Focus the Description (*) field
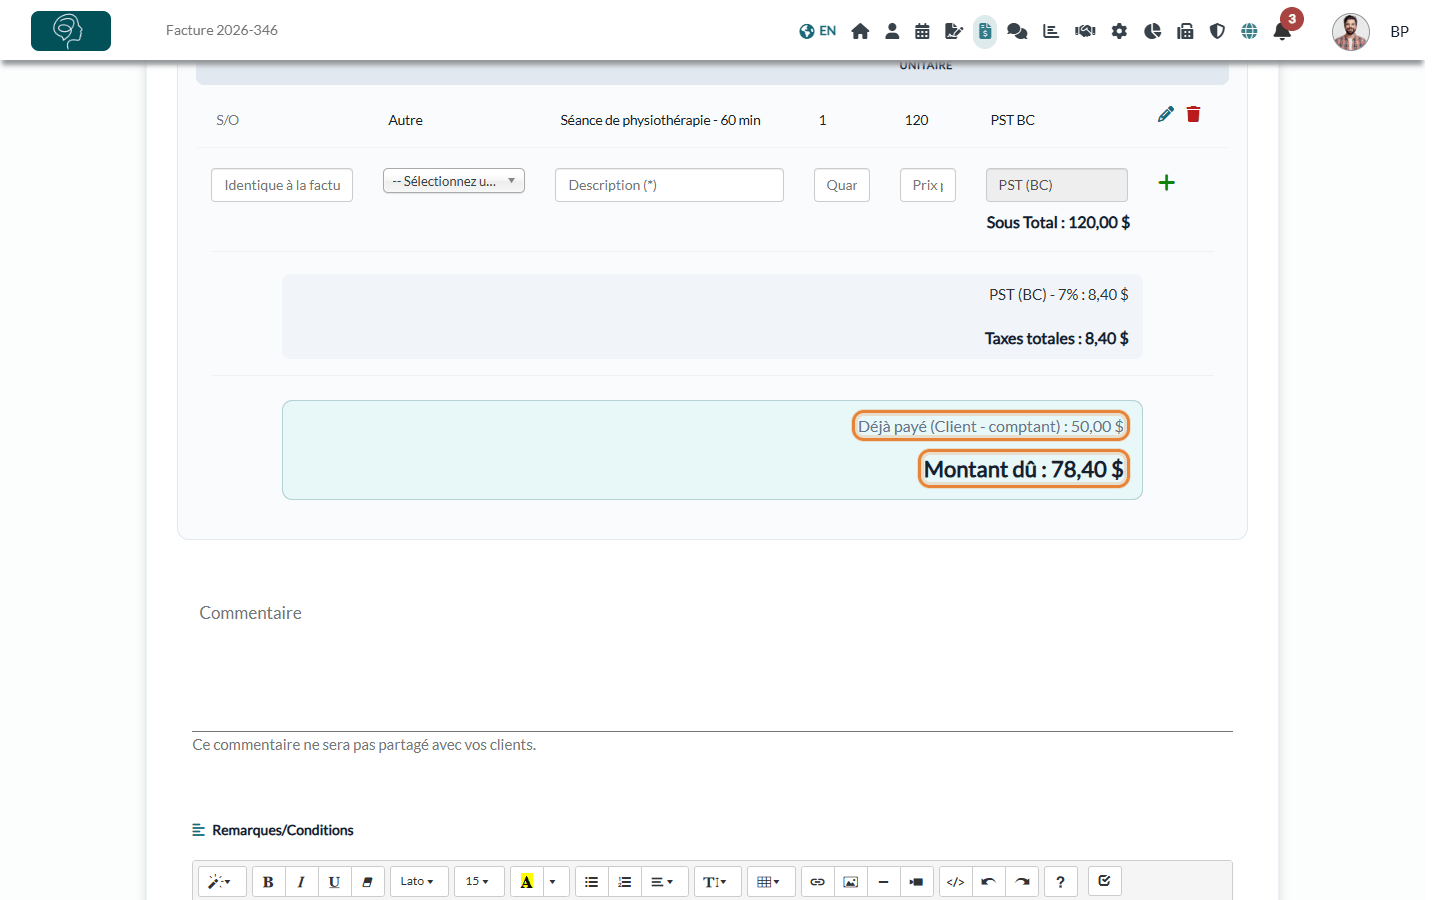 (669, 185)
